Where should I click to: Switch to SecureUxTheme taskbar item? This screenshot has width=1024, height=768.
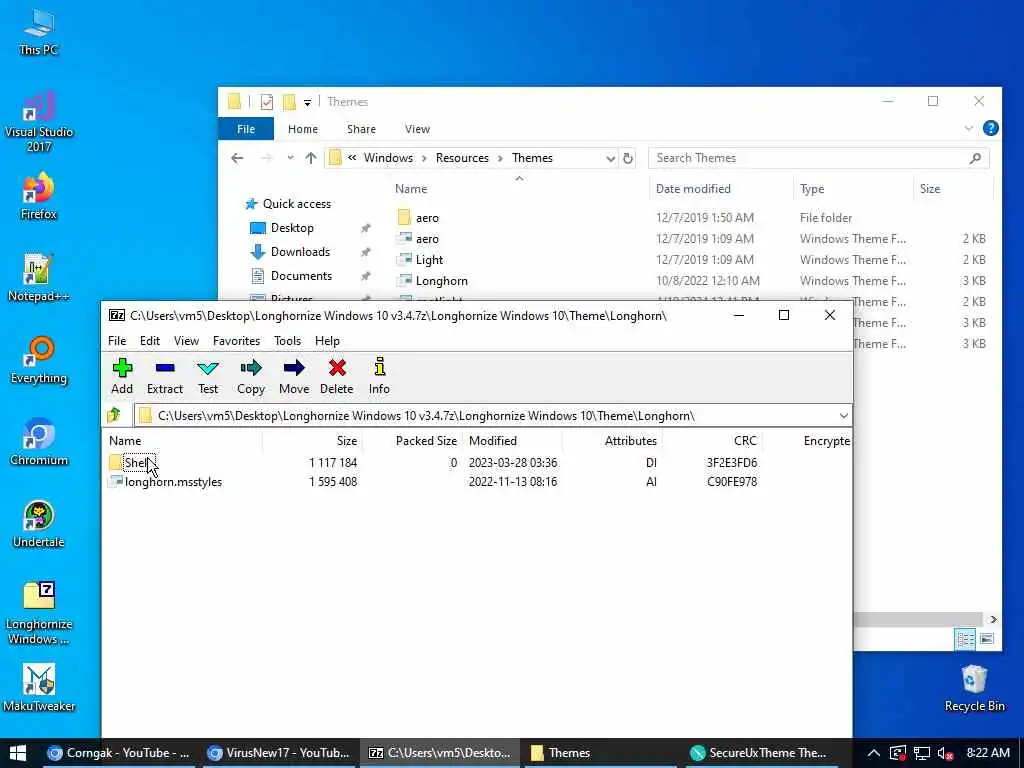(760, 753)
